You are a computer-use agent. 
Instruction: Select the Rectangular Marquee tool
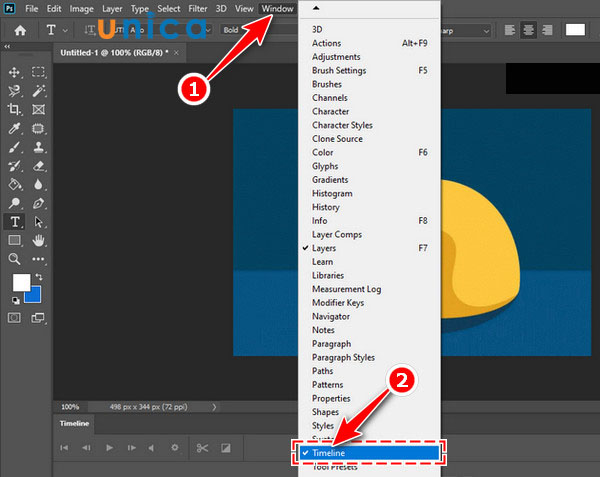tap(39, 72)
